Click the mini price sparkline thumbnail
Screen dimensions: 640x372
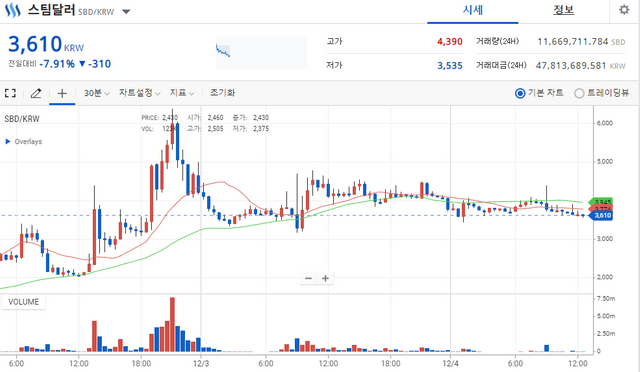tap(261, 53)
